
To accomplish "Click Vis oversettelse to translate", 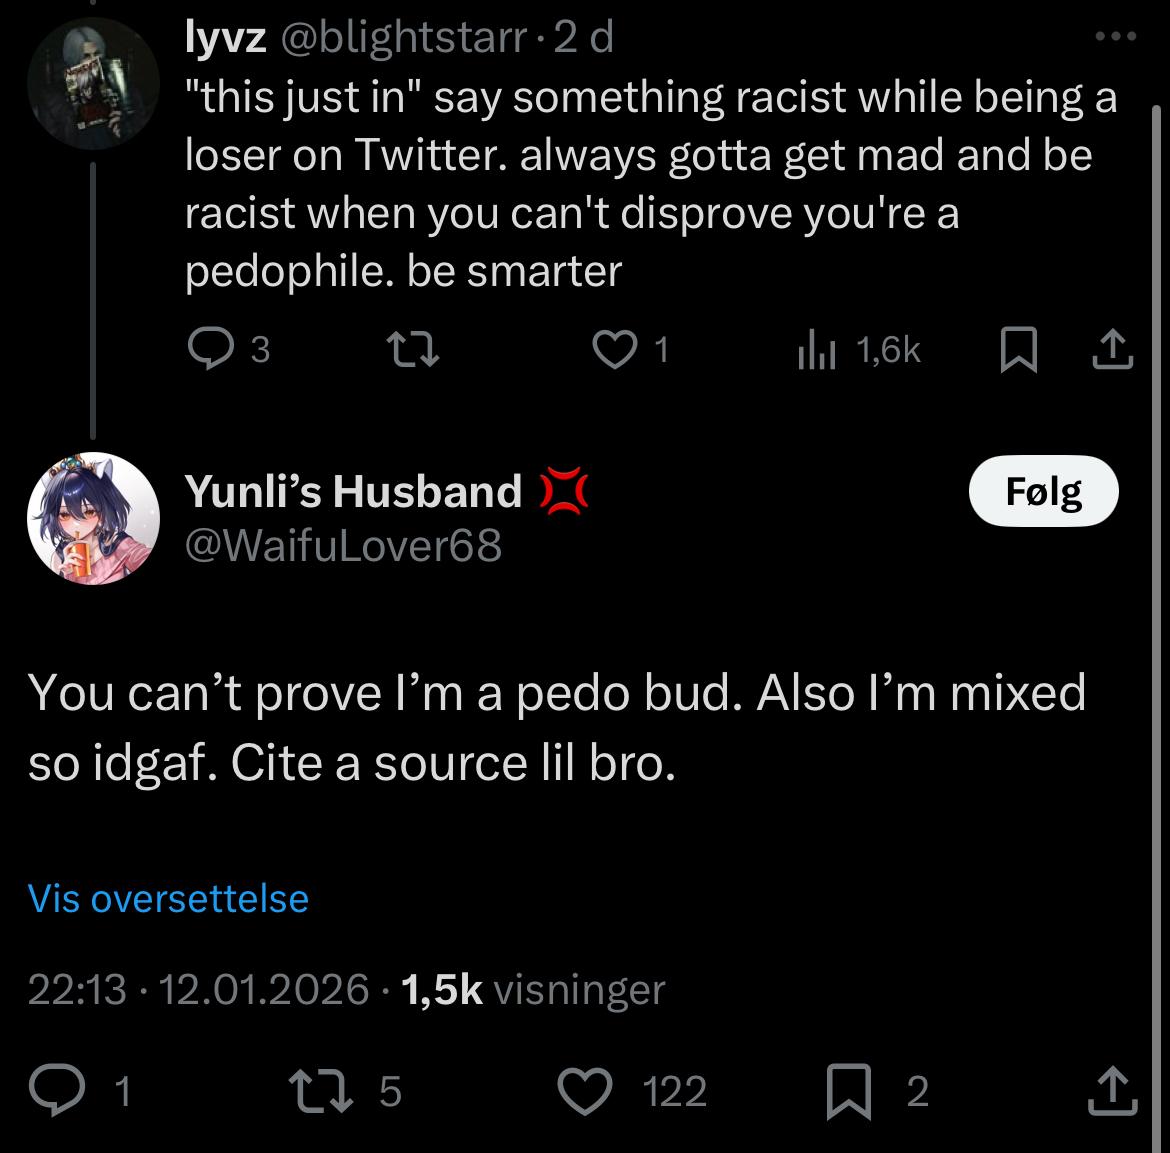I will click(x=168, y=898).
